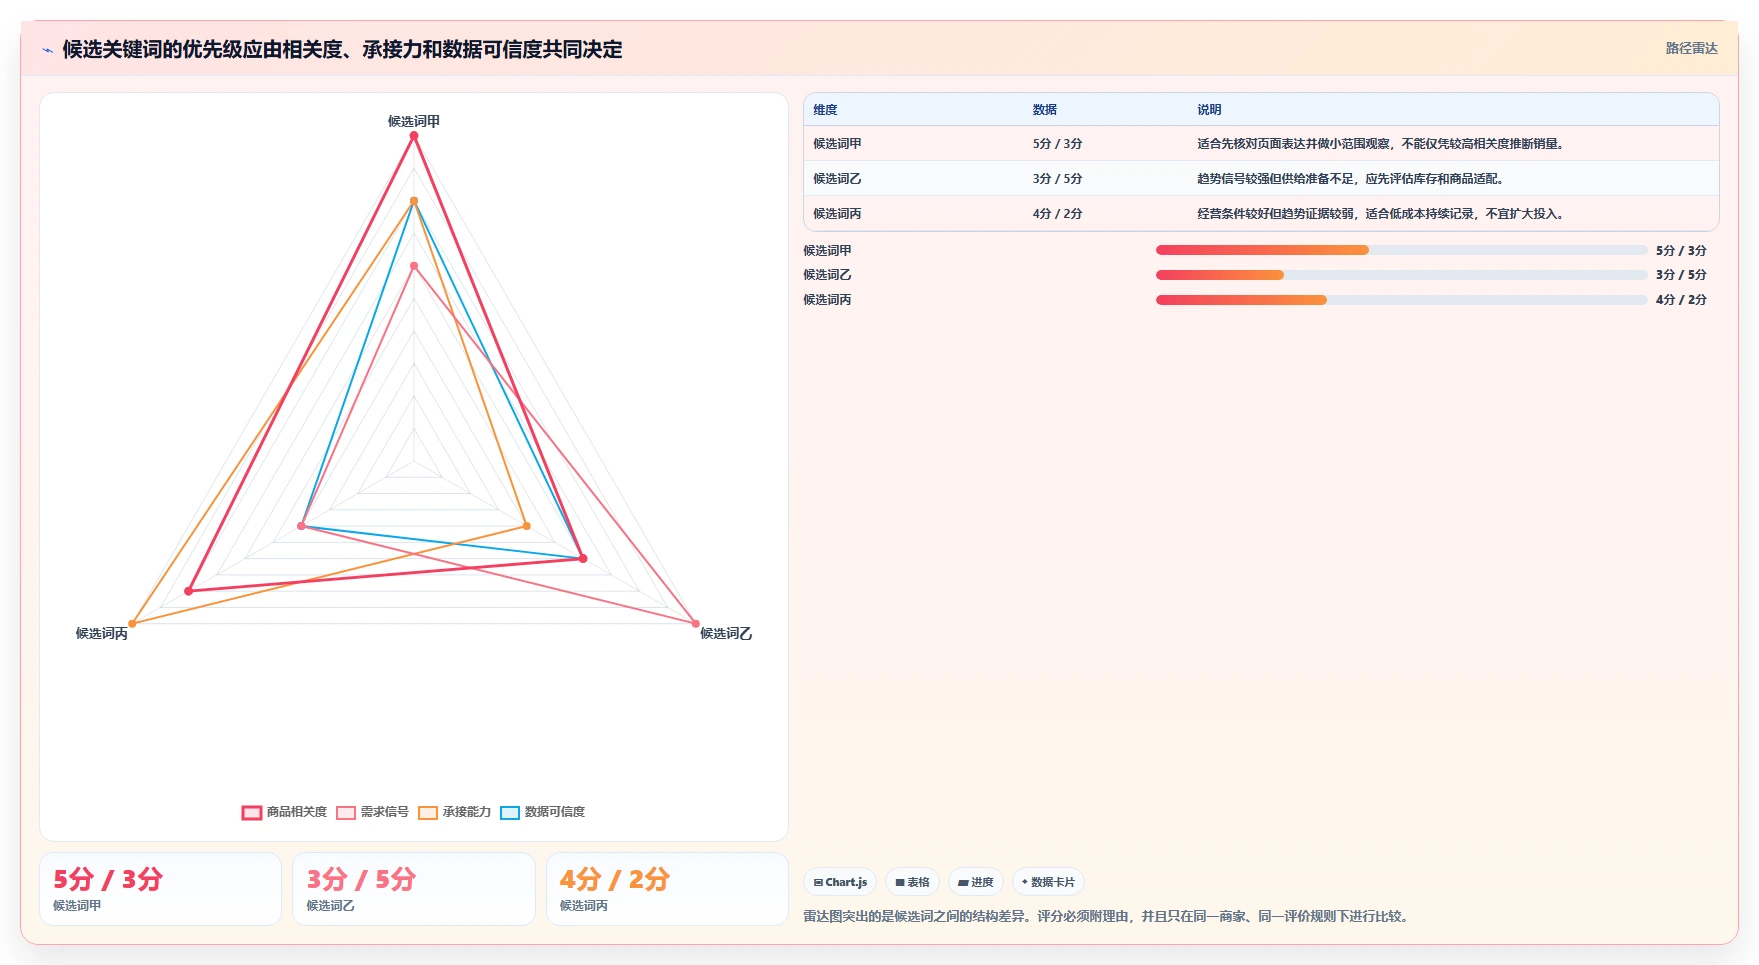This screenshot has width=1759, height=965.
Task: Click the pink data point at the 候选词乙 vertex
Action: (696, 624)
